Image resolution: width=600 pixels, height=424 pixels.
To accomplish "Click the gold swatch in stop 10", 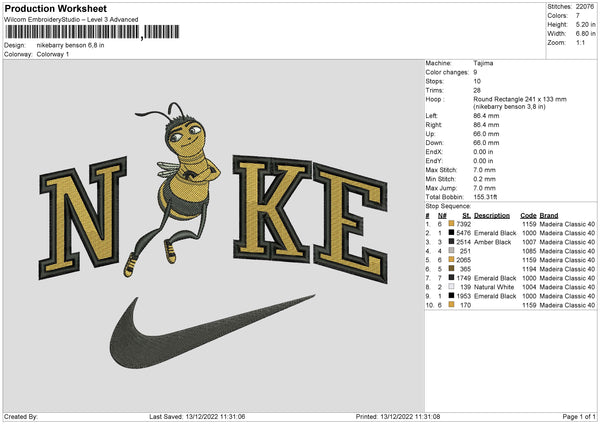I will tap(451, 305).
